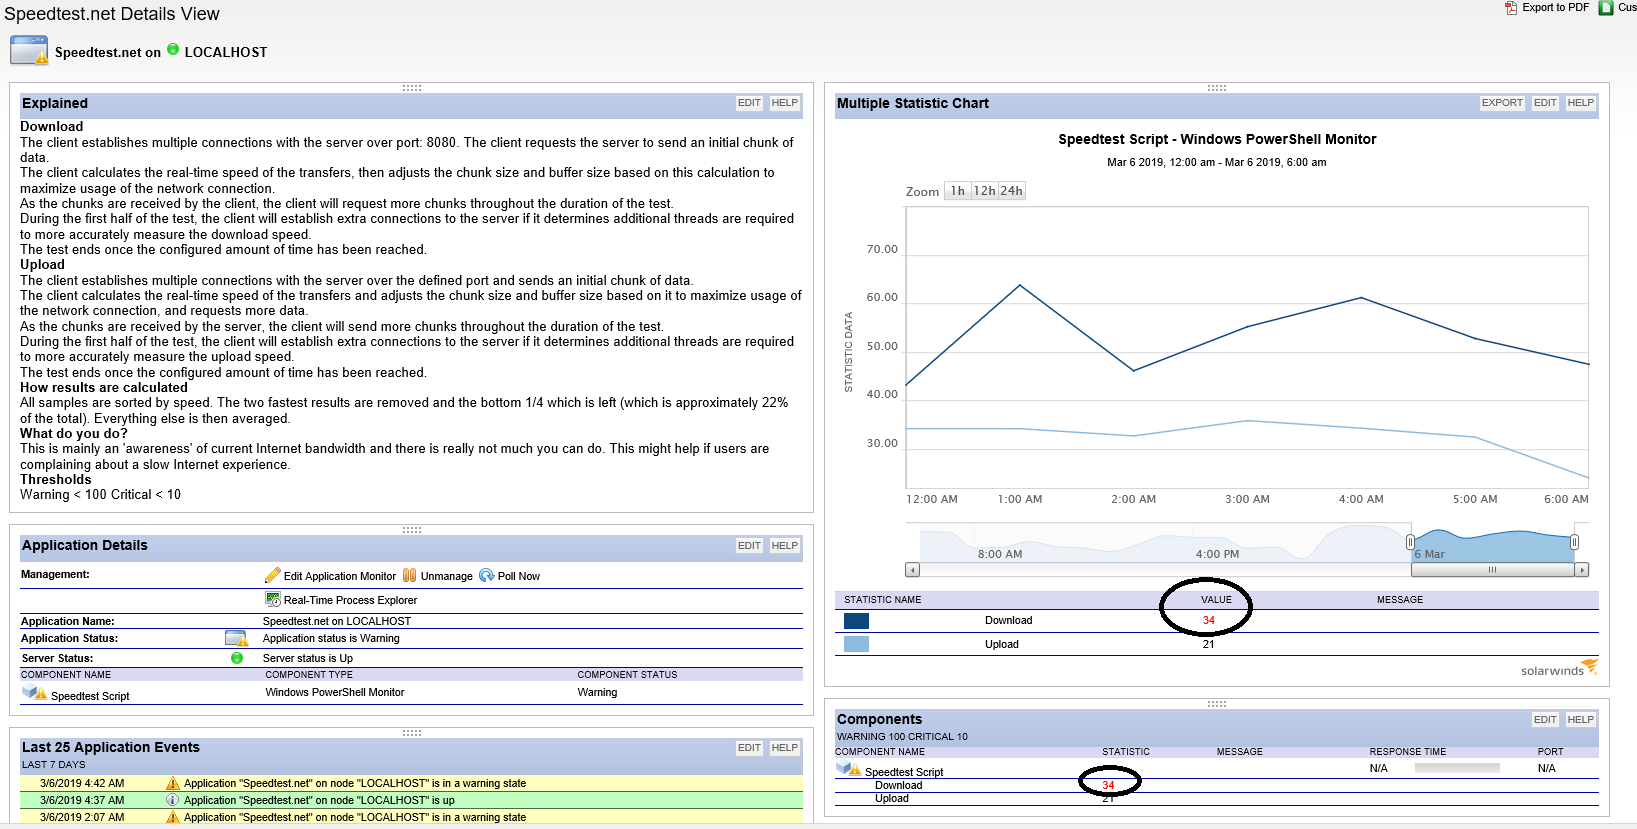Click the drag handle above the Components panel

click(1217, 704)
